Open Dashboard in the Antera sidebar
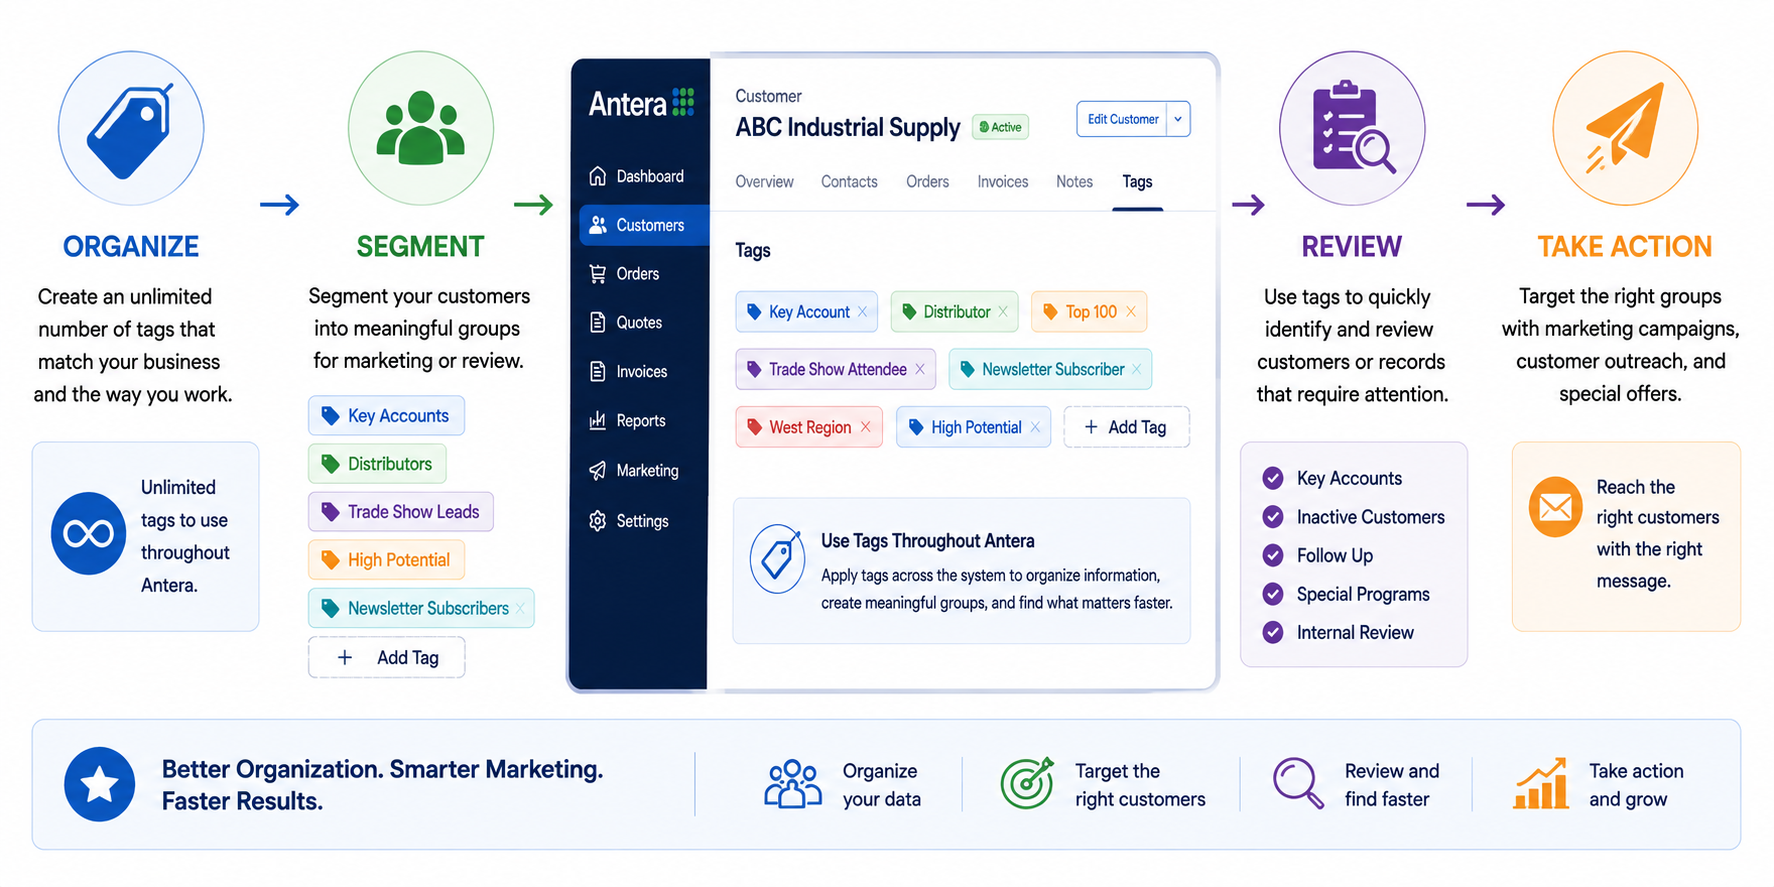 pyautogui.click(x=637, y=176)
